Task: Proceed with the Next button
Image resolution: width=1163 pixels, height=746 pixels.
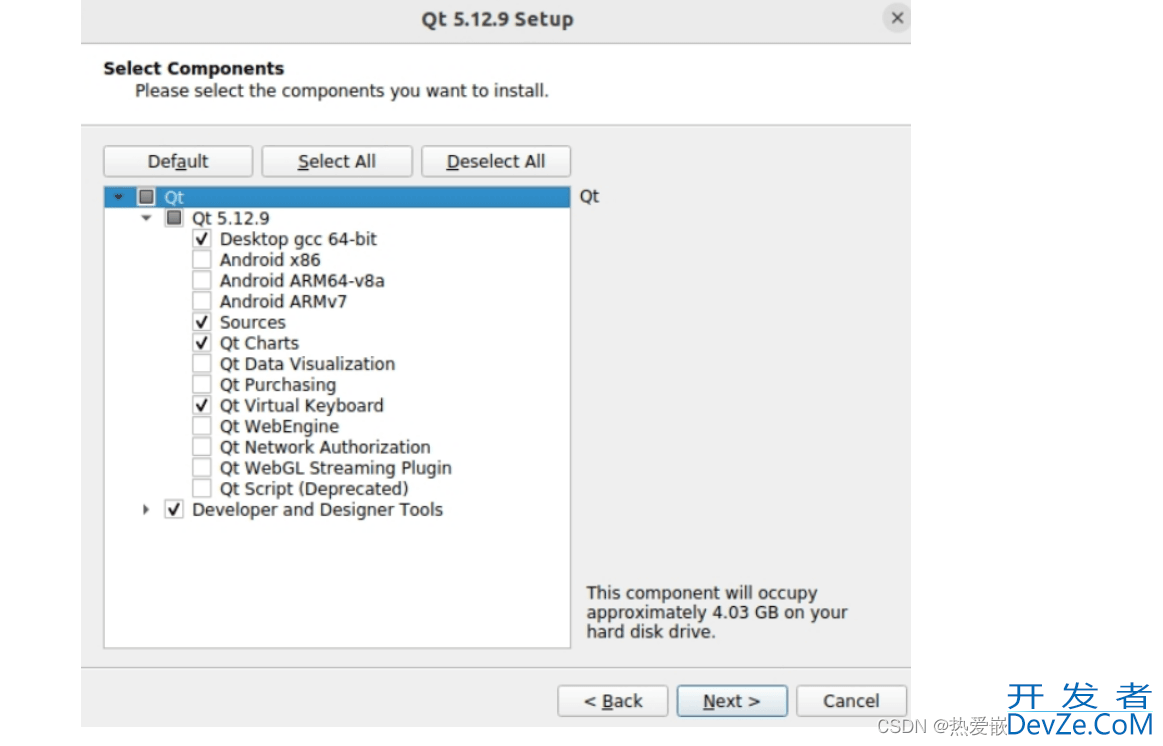Action: click(x=732, y=701)
